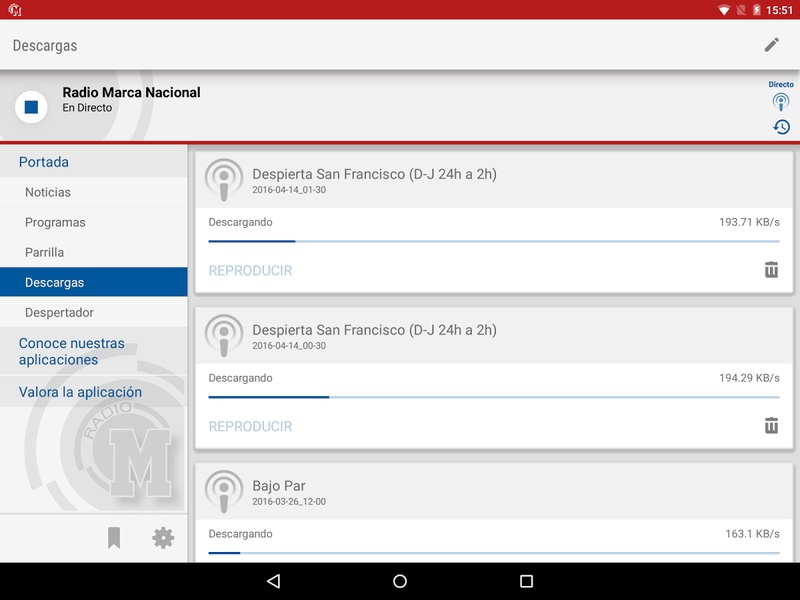800x600 pixels.
Task: Tap the 194.29 KB/s download speed
Action: tap(749, 378)
